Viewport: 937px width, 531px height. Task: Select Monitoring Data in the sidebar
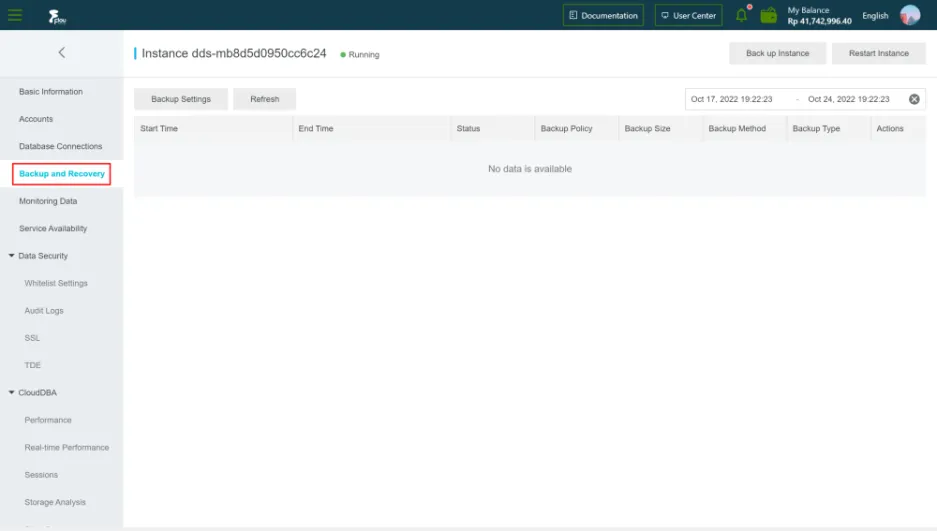(48, 201)
